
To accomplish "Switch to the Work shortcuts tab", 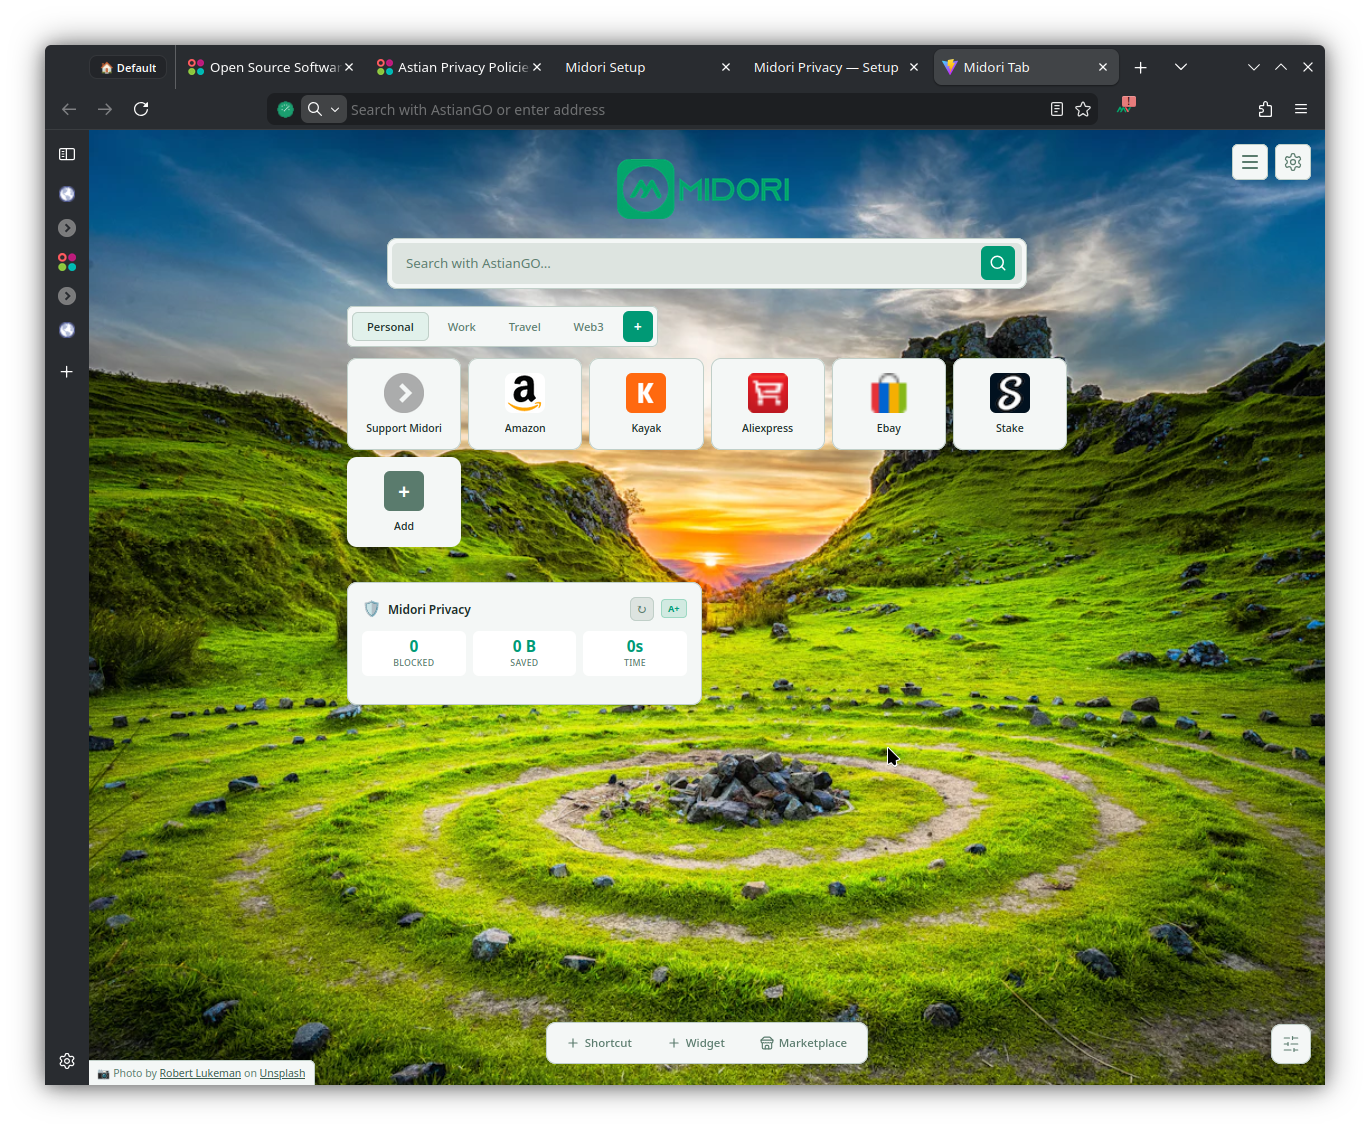I will [x=461, y=327].
